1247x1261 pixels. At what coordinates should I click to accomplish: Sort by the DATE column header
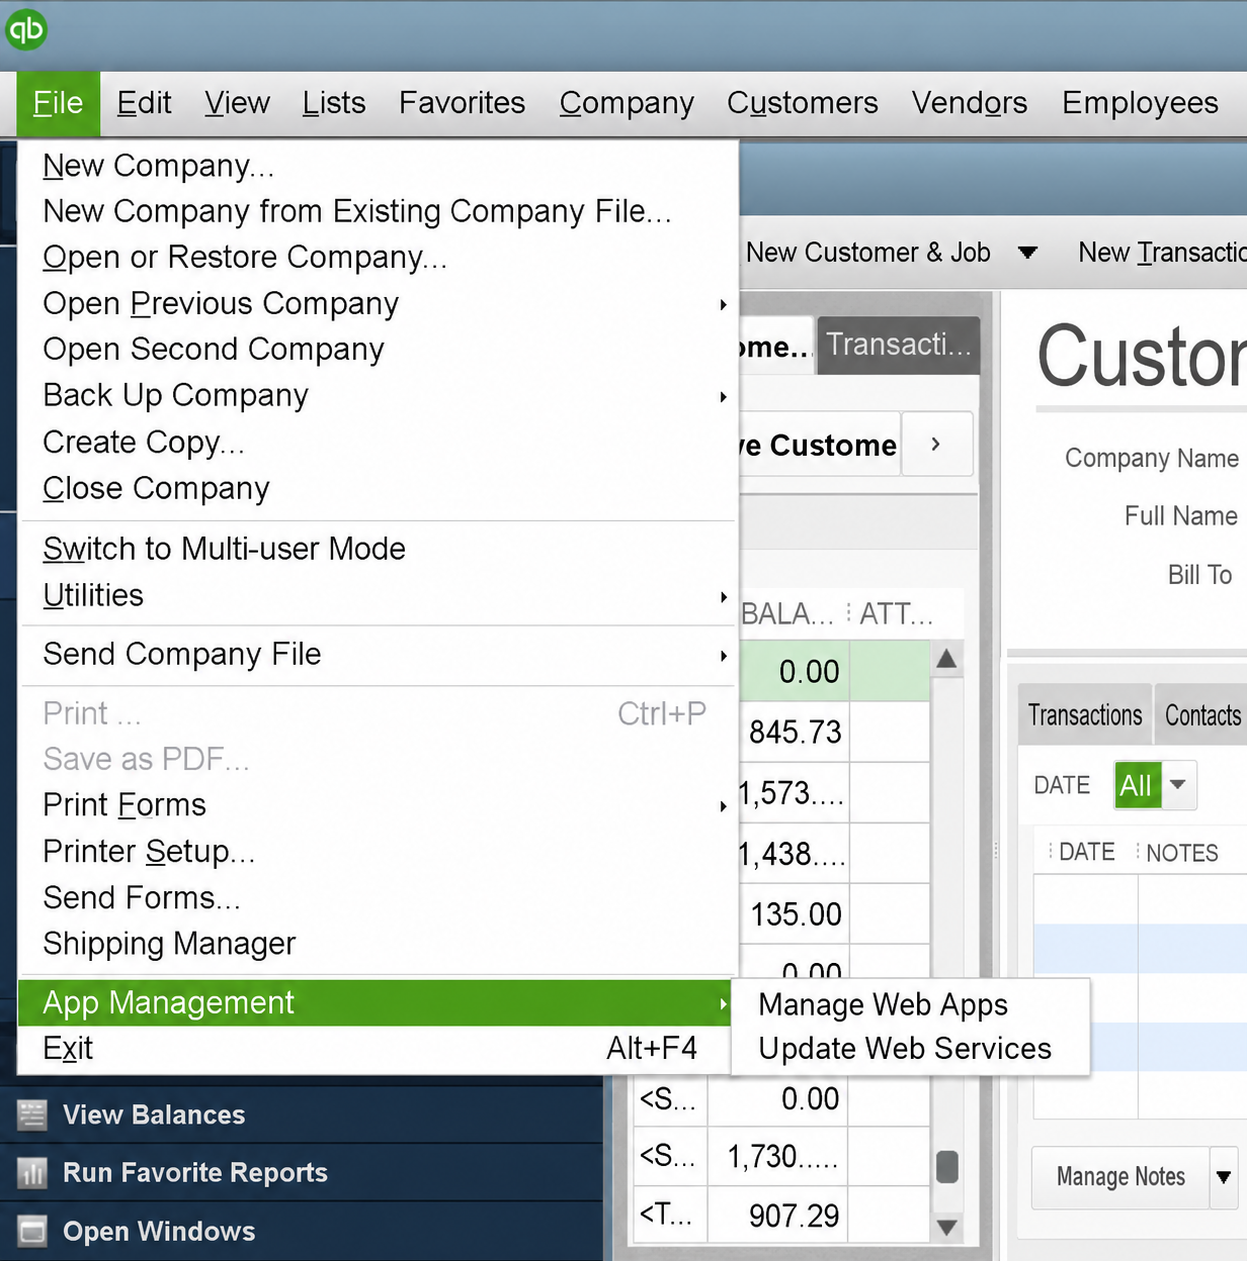[1087, 852]
